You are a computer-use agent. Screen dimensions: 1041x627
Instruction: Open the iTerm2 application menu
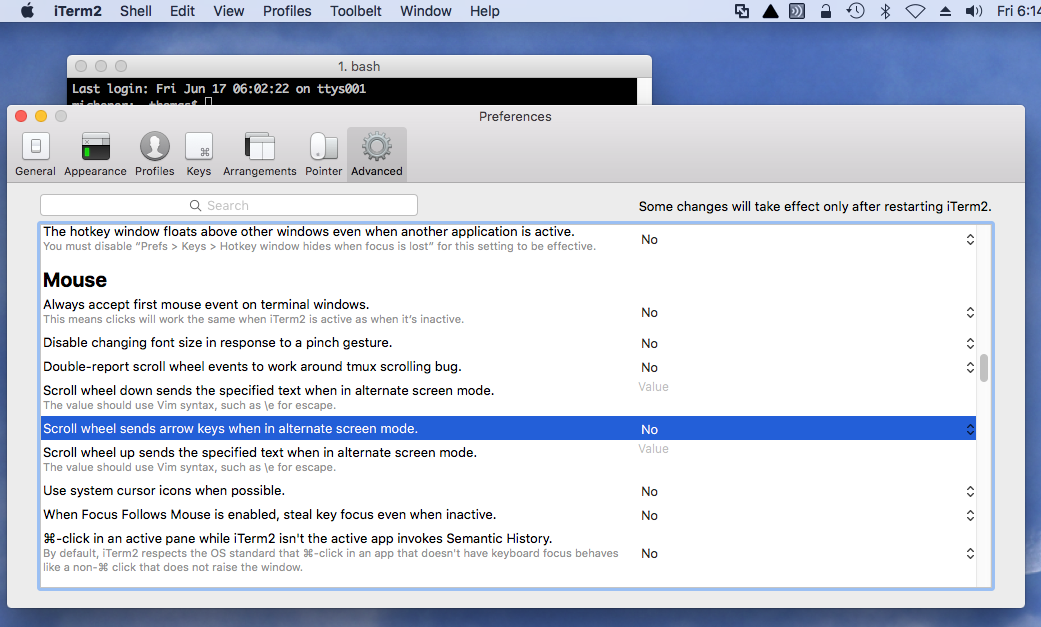pyautogui.click(x=78, y=11)
